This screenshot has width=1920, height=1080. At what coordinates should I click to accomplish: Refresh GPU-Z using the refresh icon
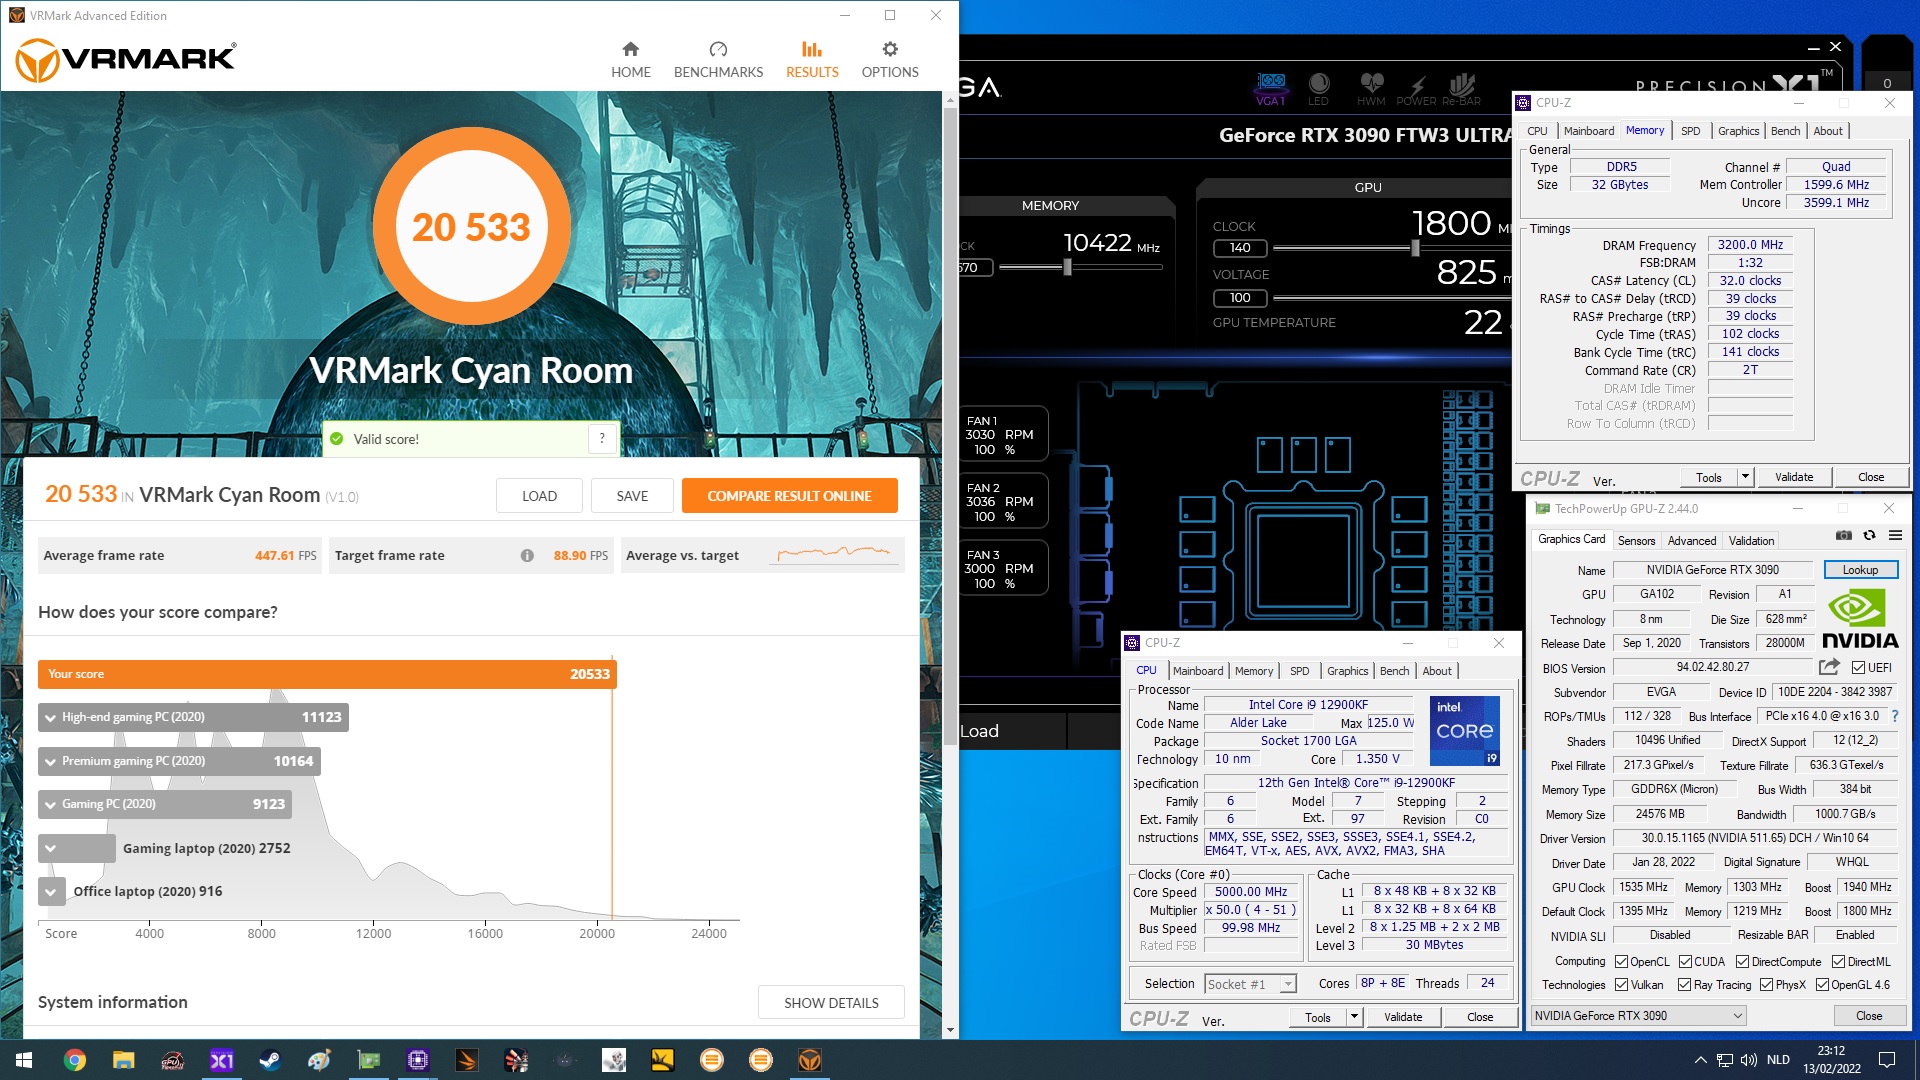1869,536
